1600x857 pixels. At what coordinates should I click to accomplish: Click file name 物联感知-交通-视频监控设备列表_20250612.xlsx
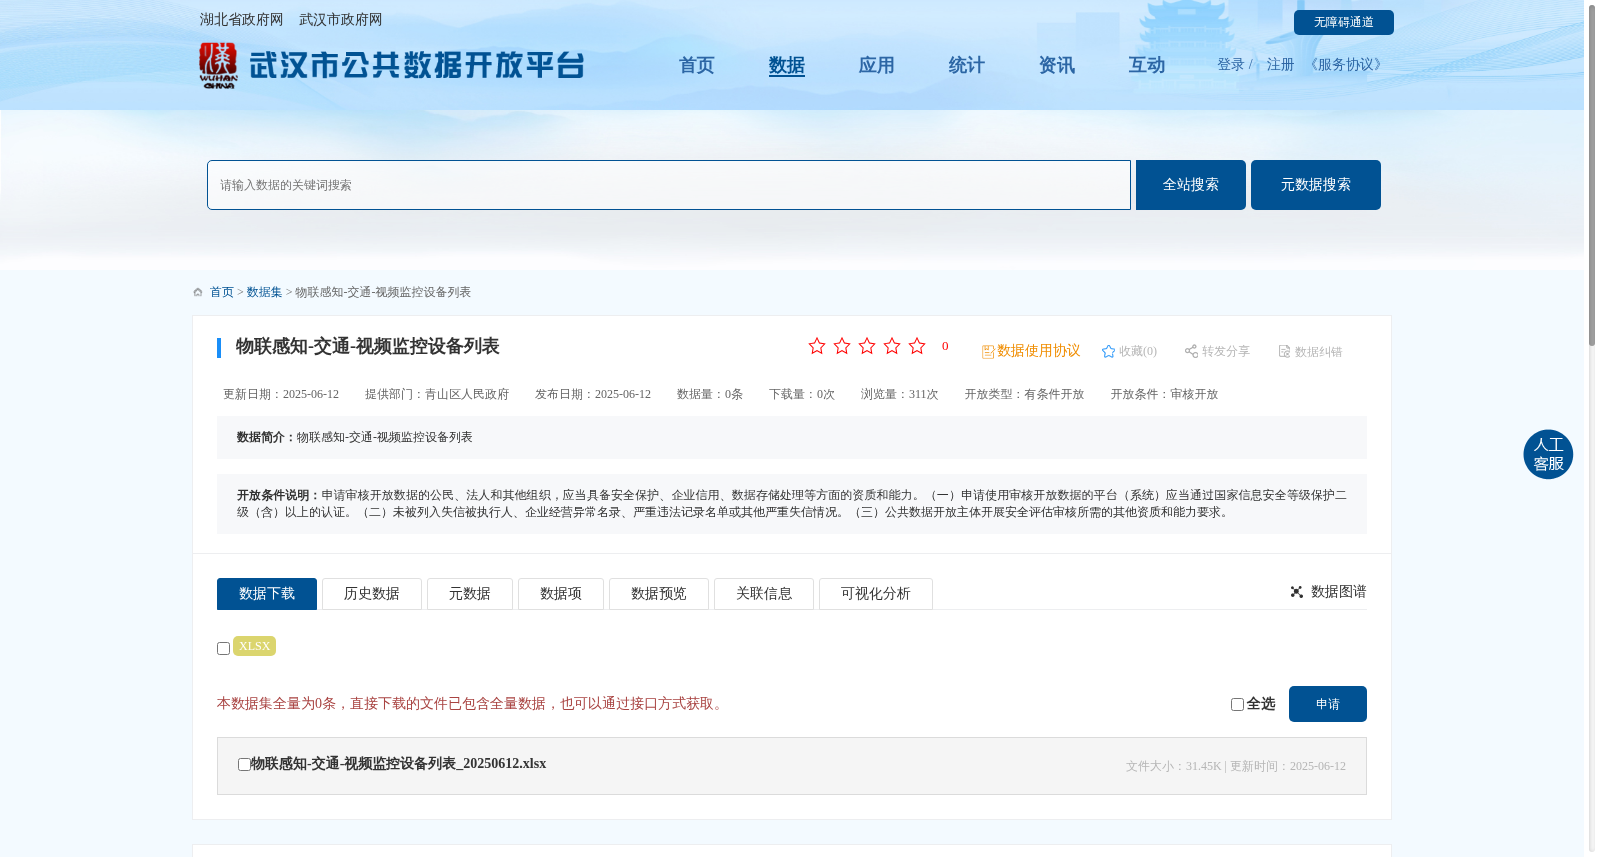coord(398,764)
